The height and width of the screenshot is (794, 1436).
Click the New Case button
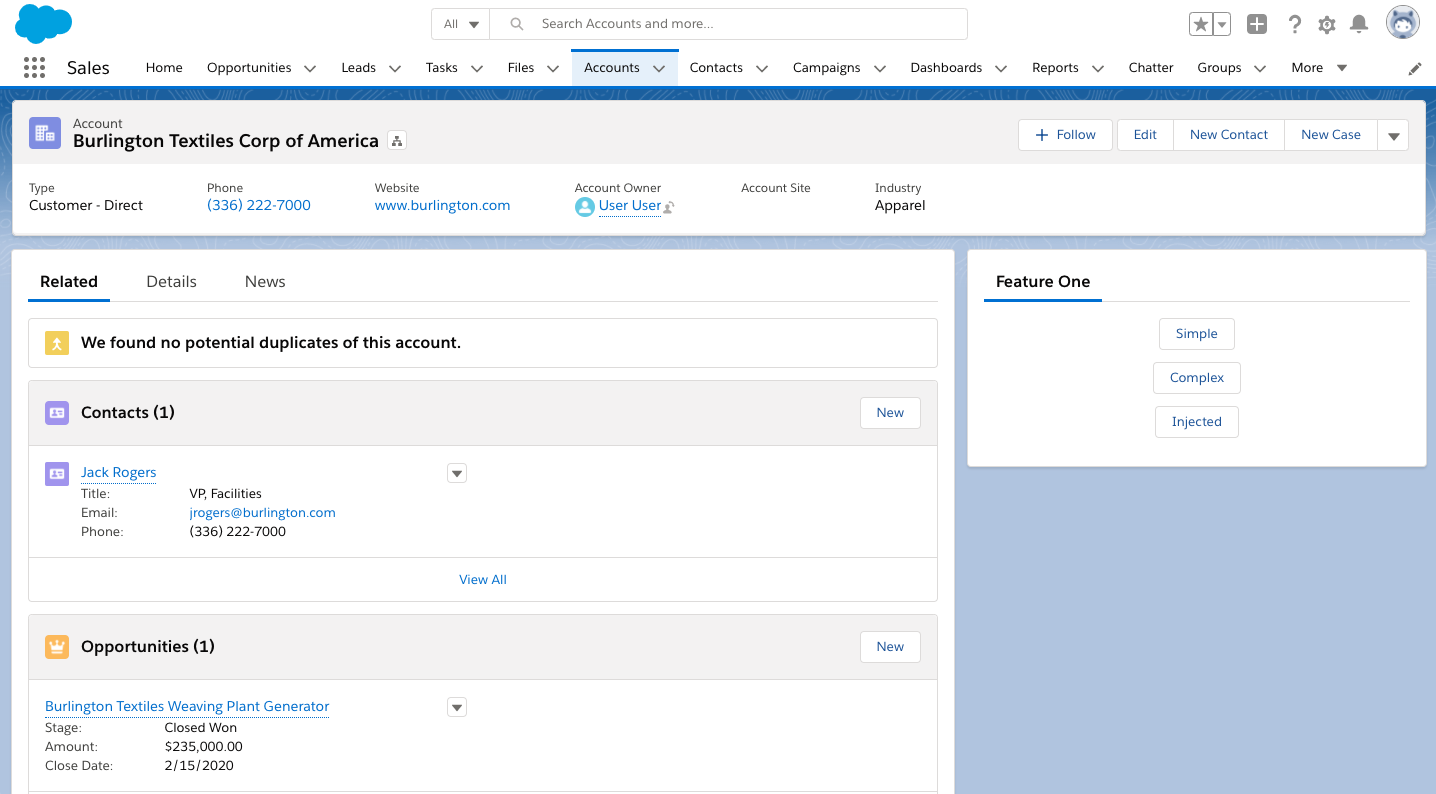click(1331, 135)
